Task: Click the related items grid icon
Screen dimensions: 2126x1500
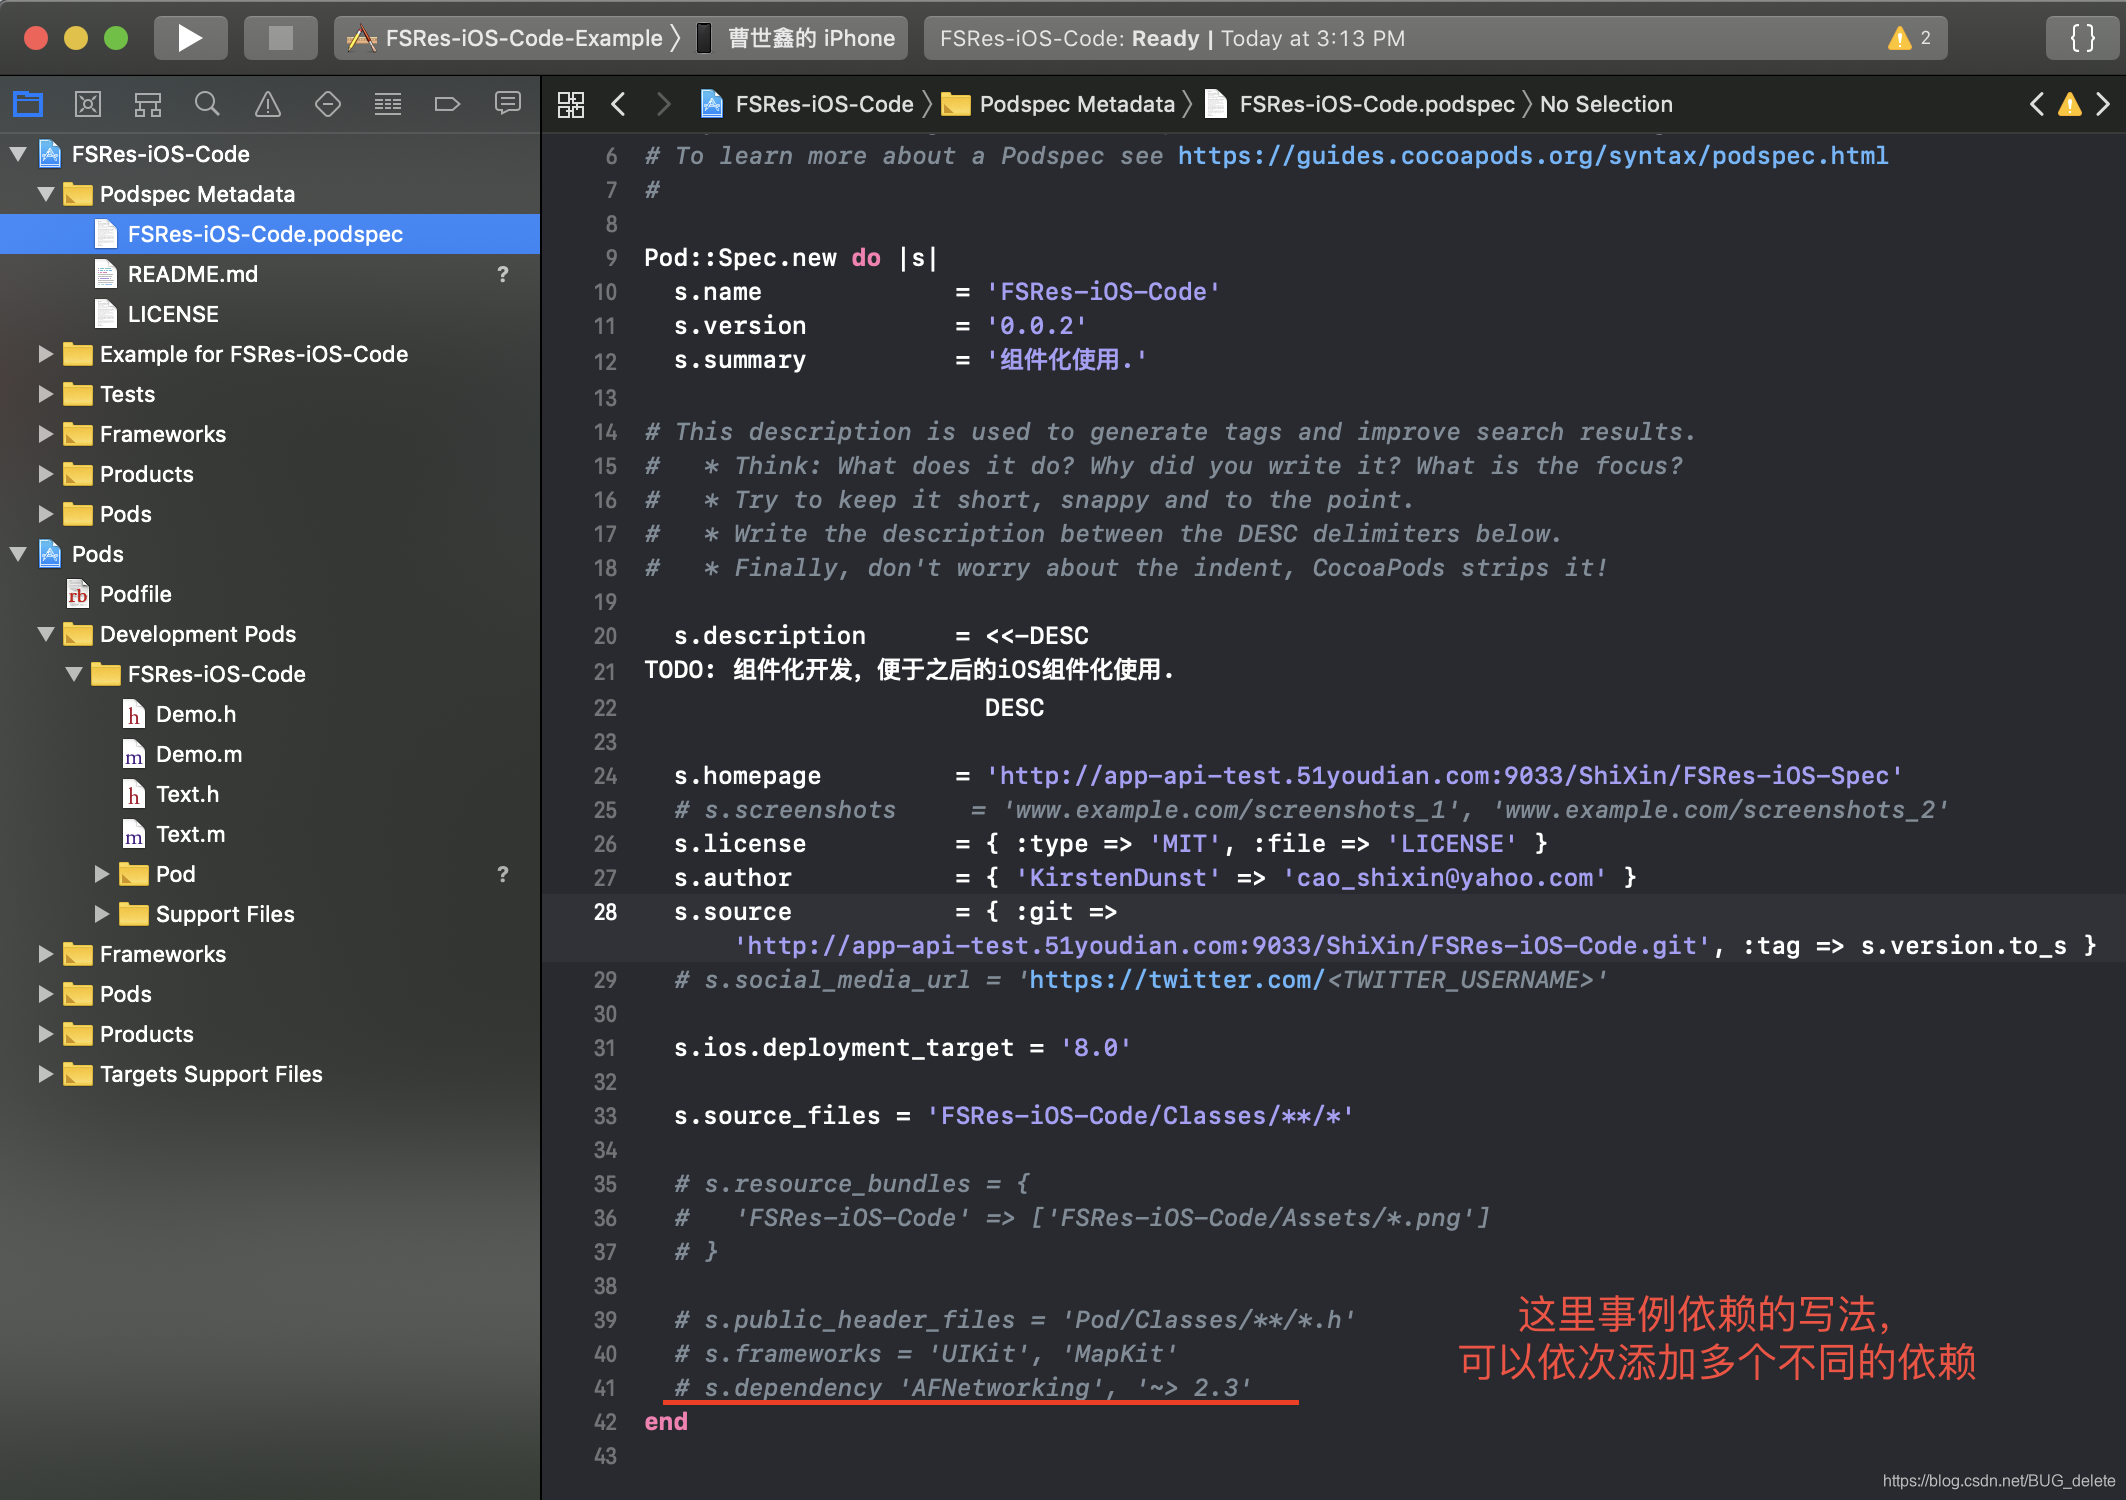Action: [571, 104]
